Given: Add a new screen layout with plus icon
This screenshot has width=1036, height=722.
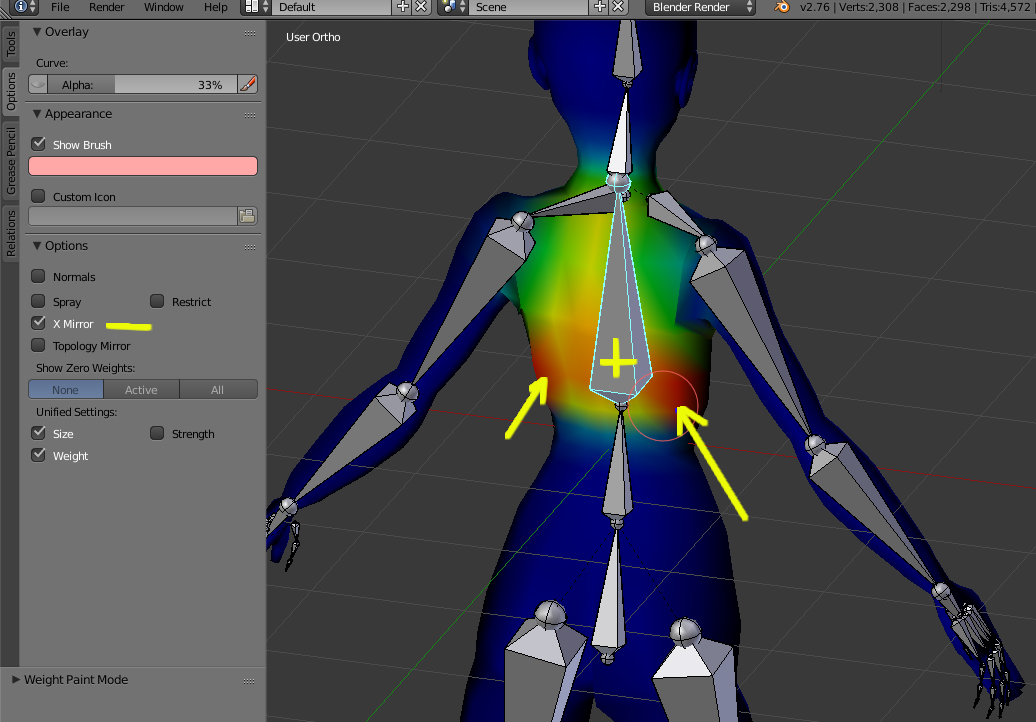Looking at the screenshot, I should tap(403, 7).
